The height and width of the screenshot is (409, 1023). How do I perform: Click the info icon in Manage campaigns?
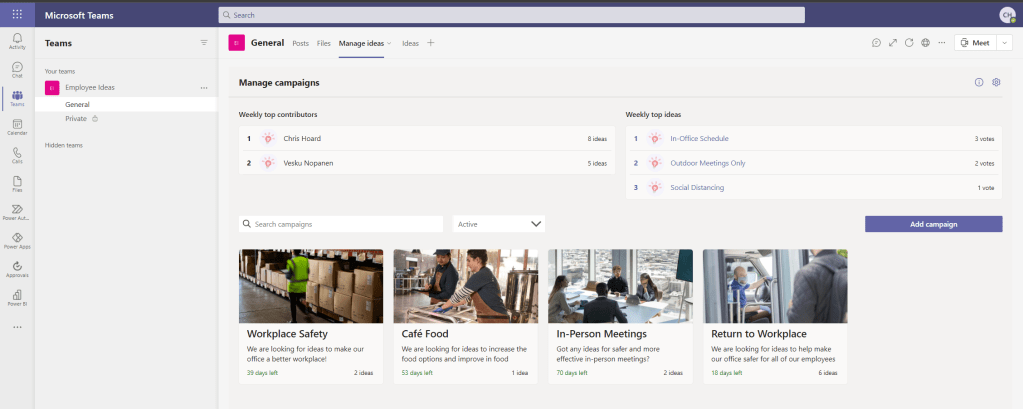point(979,82)
